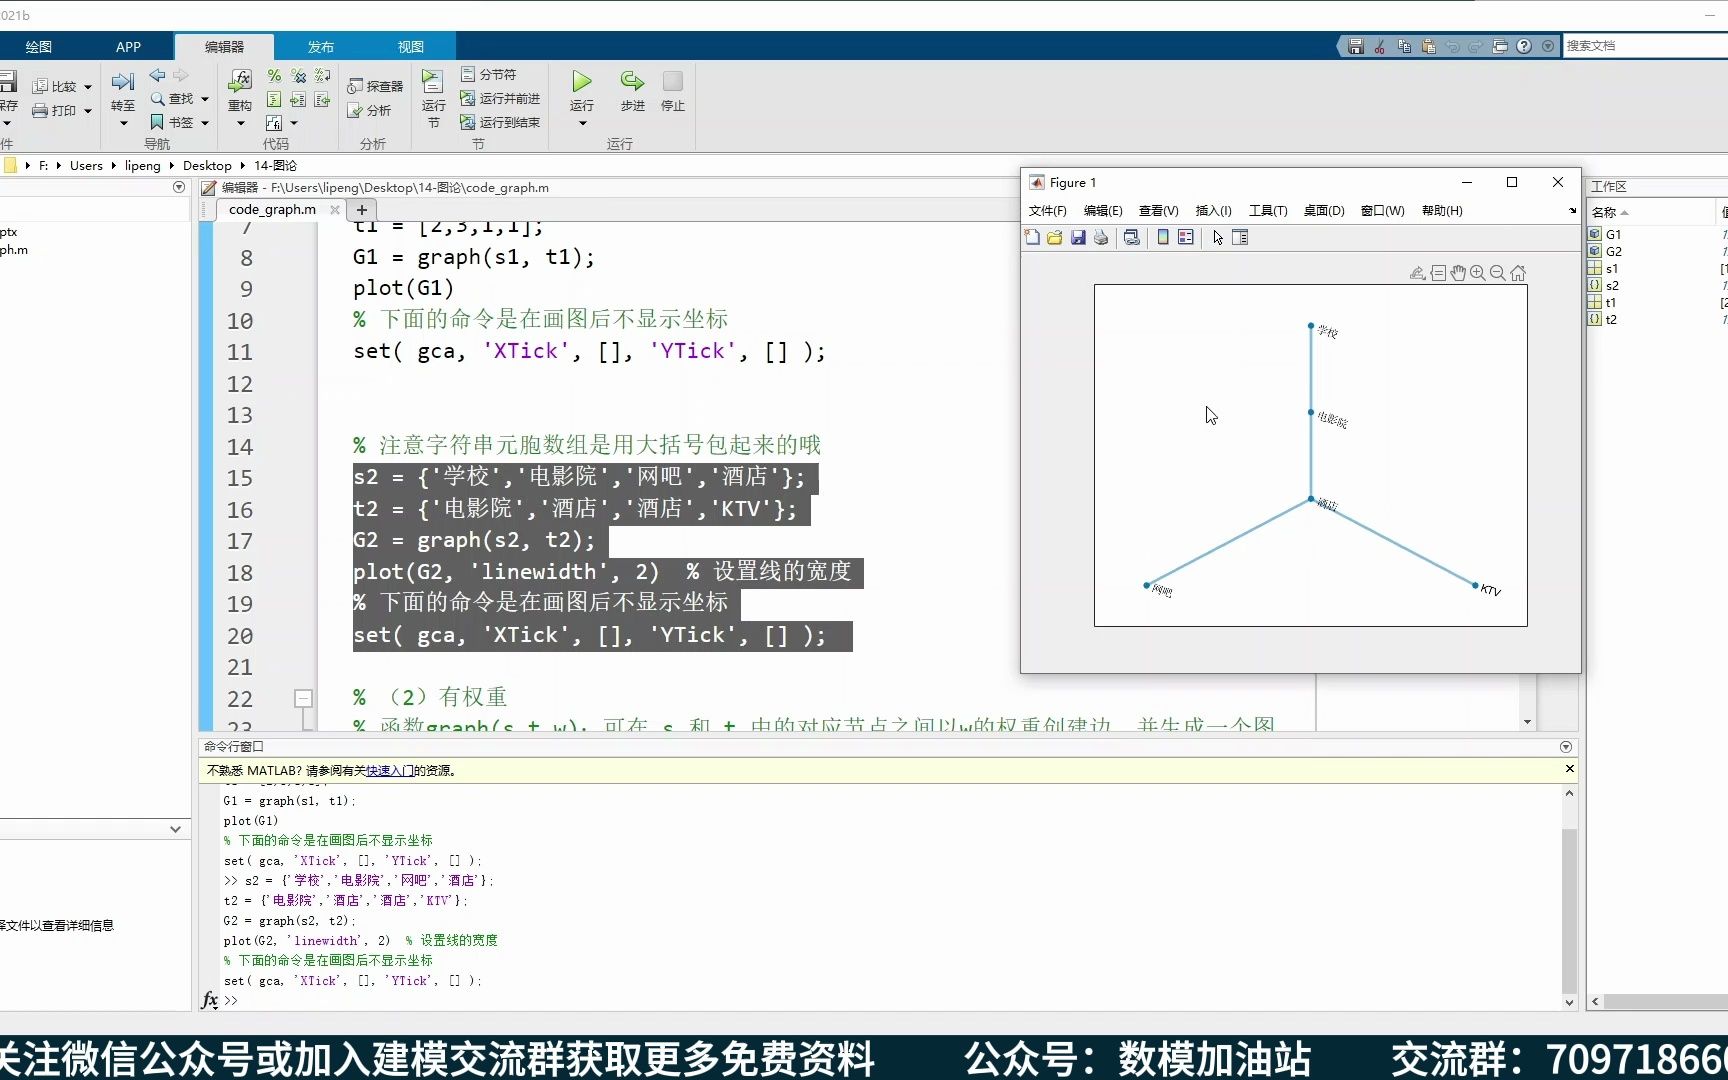Click the Print (打印) button
Screen dimensions: 1728x1080
(55, 110)
